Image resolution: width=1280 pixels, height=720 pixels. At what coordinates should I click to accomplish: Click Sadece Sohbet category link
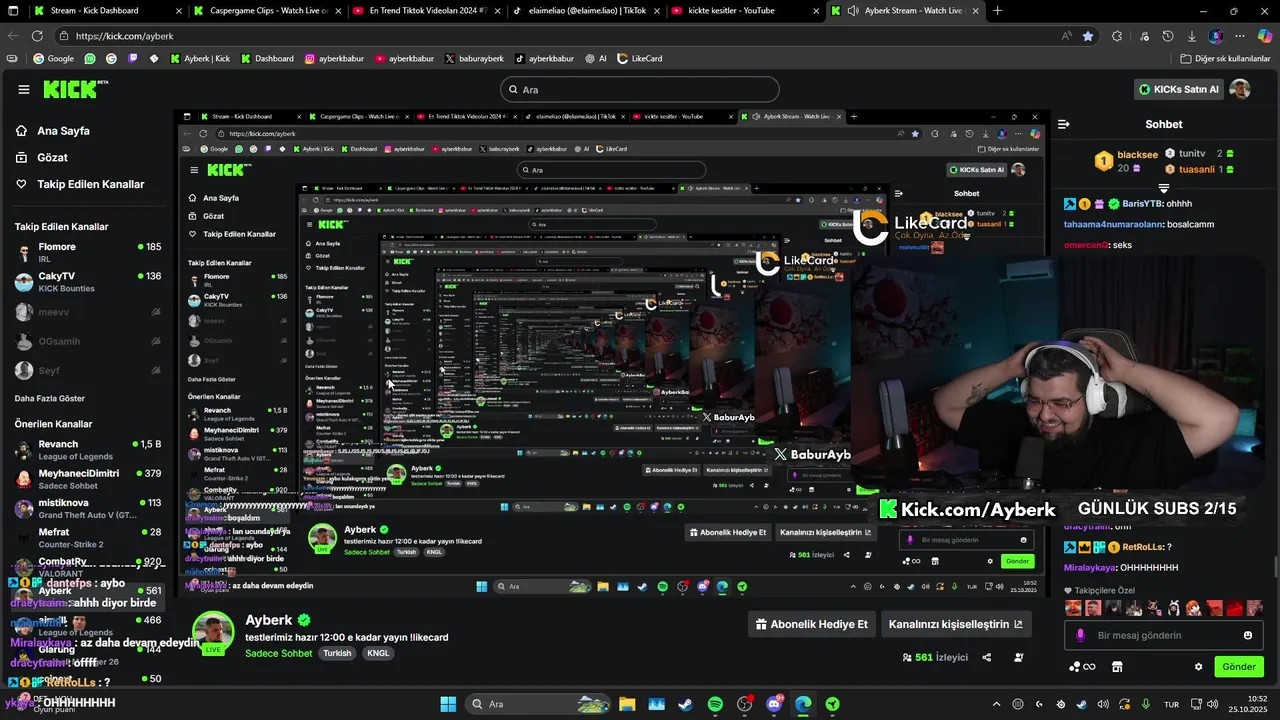279,653
